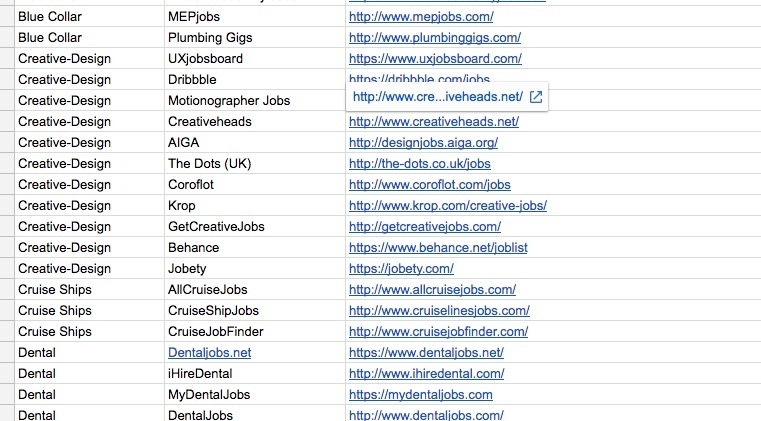Click the coroflot.com jobs link
Viewport: 761px width, 421px height.
click(x=429, y=185)
